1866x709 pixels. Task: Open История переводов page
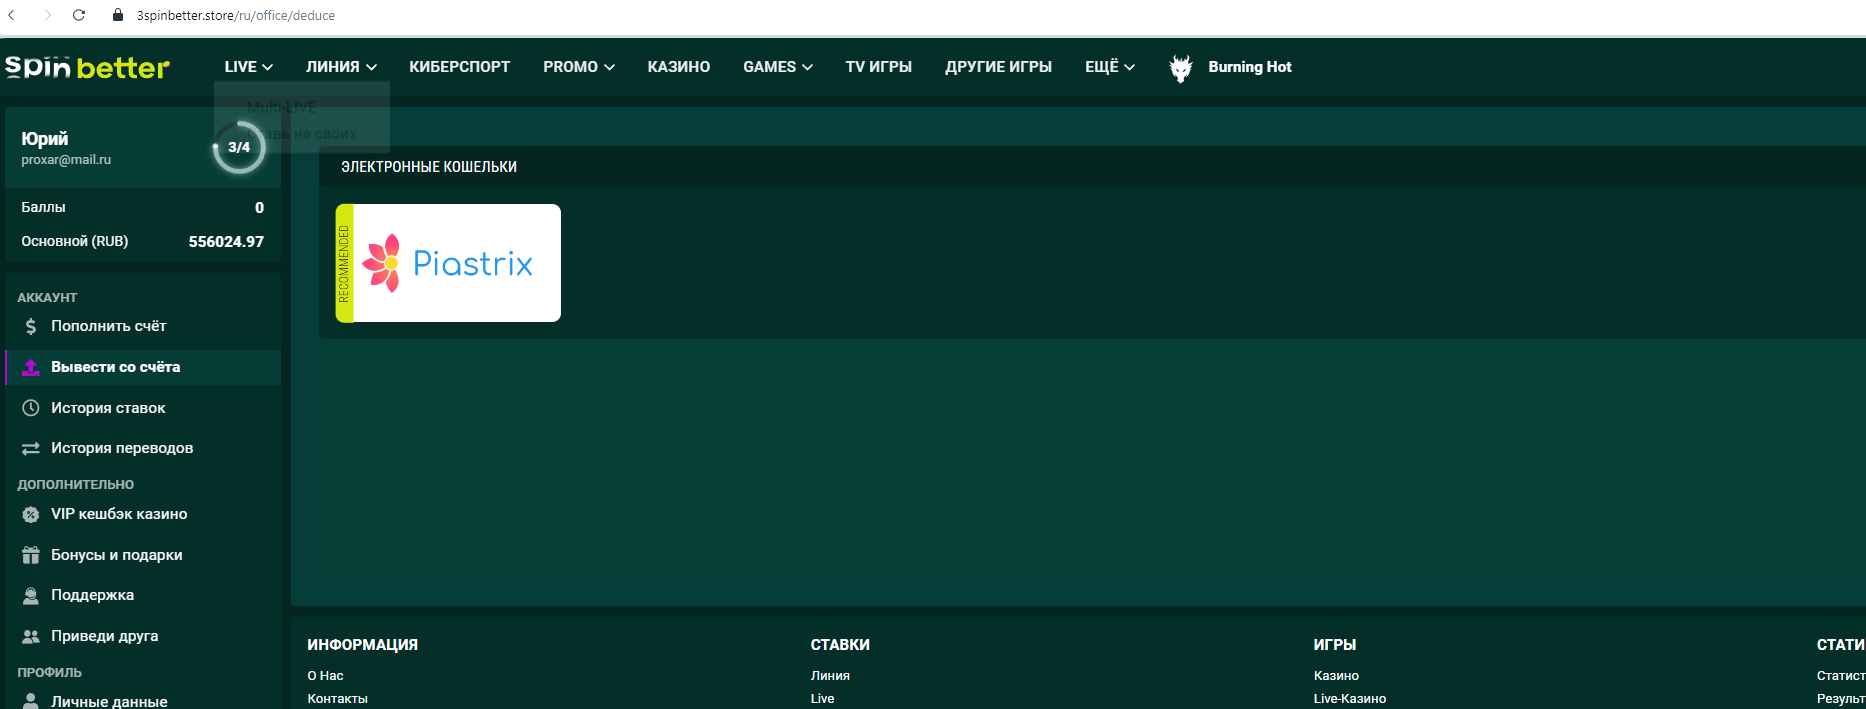tap(143, 448)
